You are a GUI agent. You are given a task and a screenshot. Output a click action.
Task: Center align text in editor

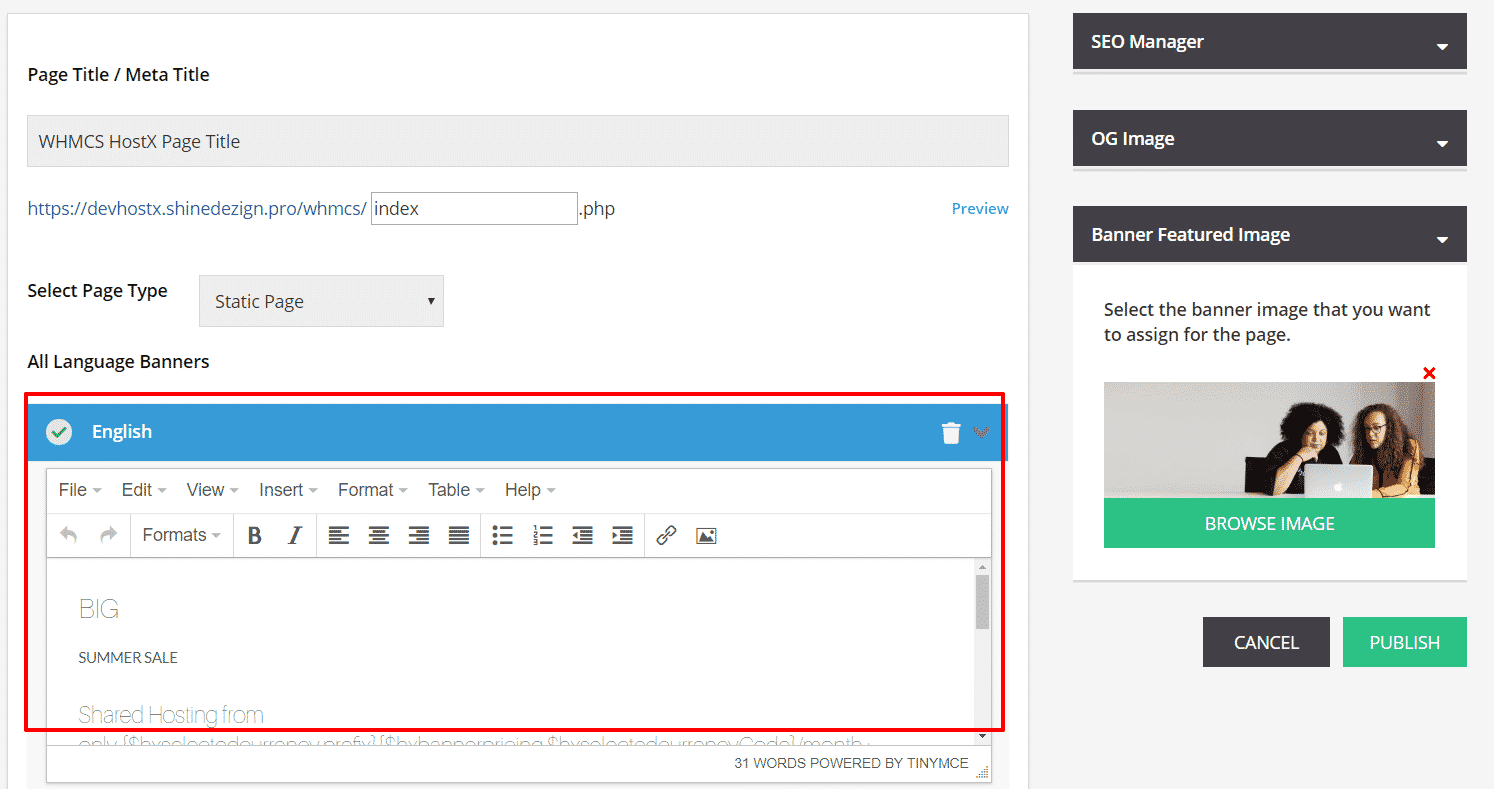379,536
